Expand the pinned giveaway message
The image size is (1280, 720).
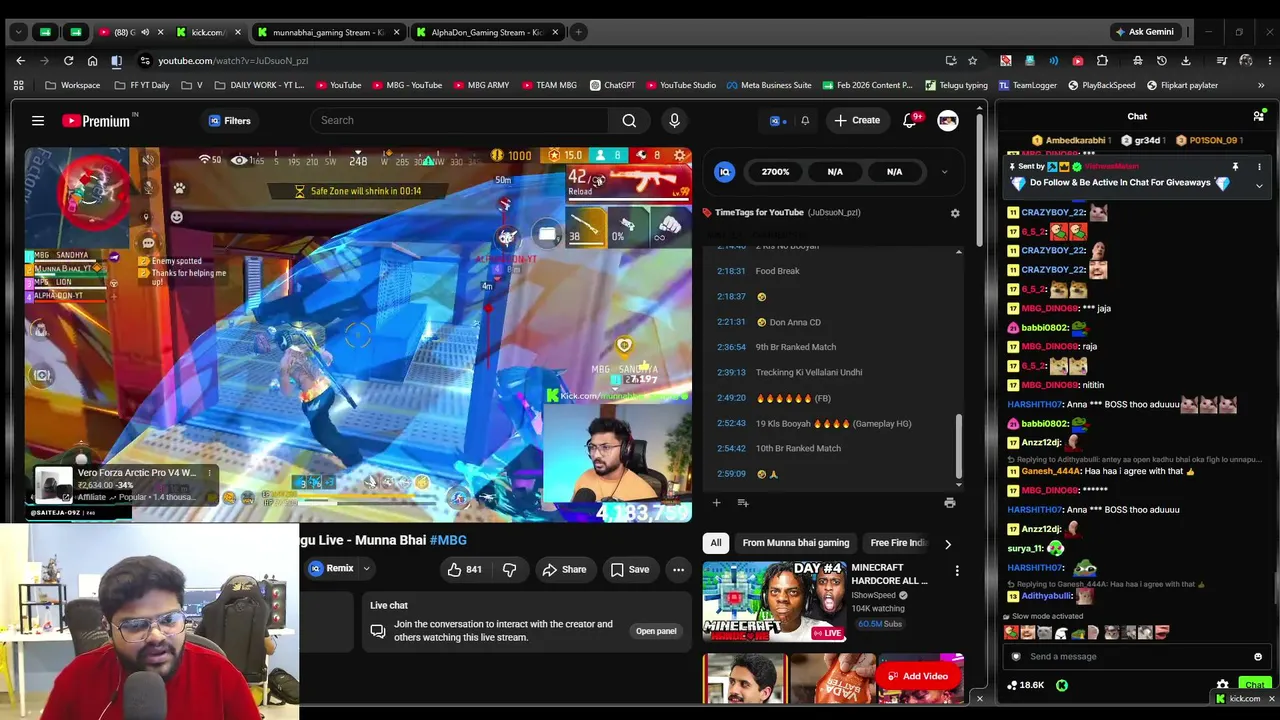[x=1259, y=186]
